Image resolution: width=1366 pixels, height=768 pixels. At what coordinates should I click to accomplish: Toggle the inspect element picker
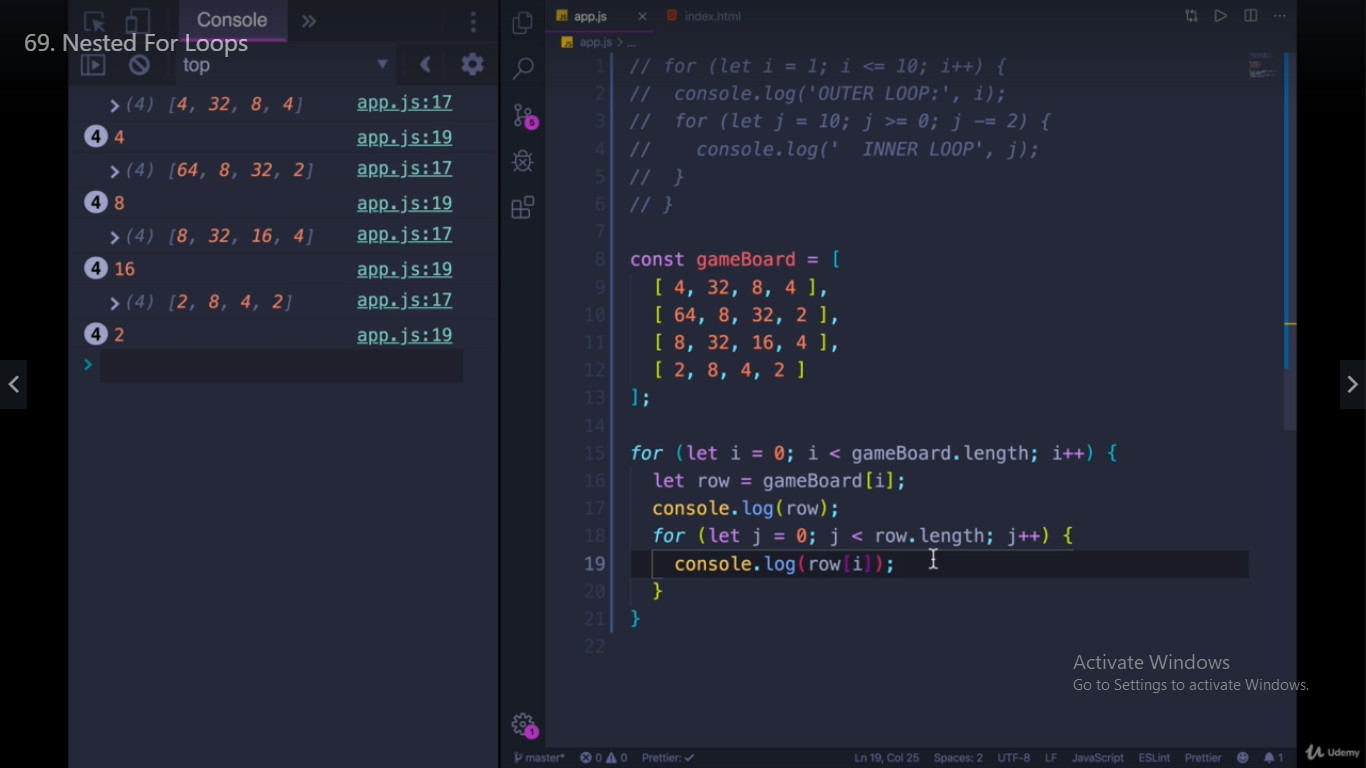coord(95,20)
